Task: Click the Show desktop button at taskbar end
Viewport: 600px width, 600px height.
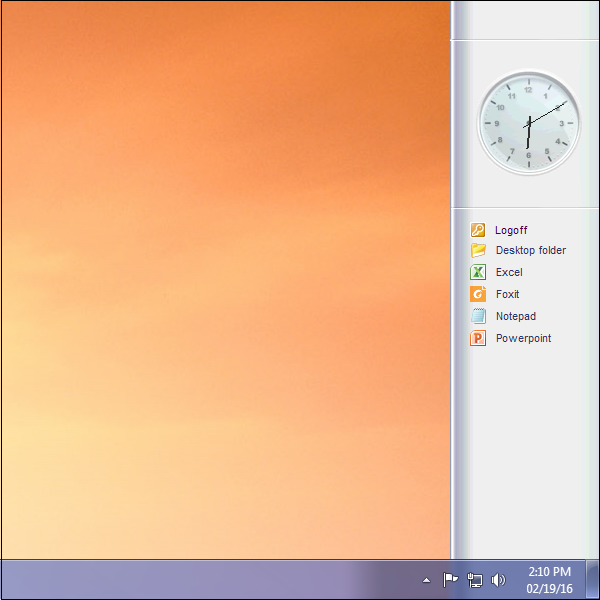Action: 593,580
